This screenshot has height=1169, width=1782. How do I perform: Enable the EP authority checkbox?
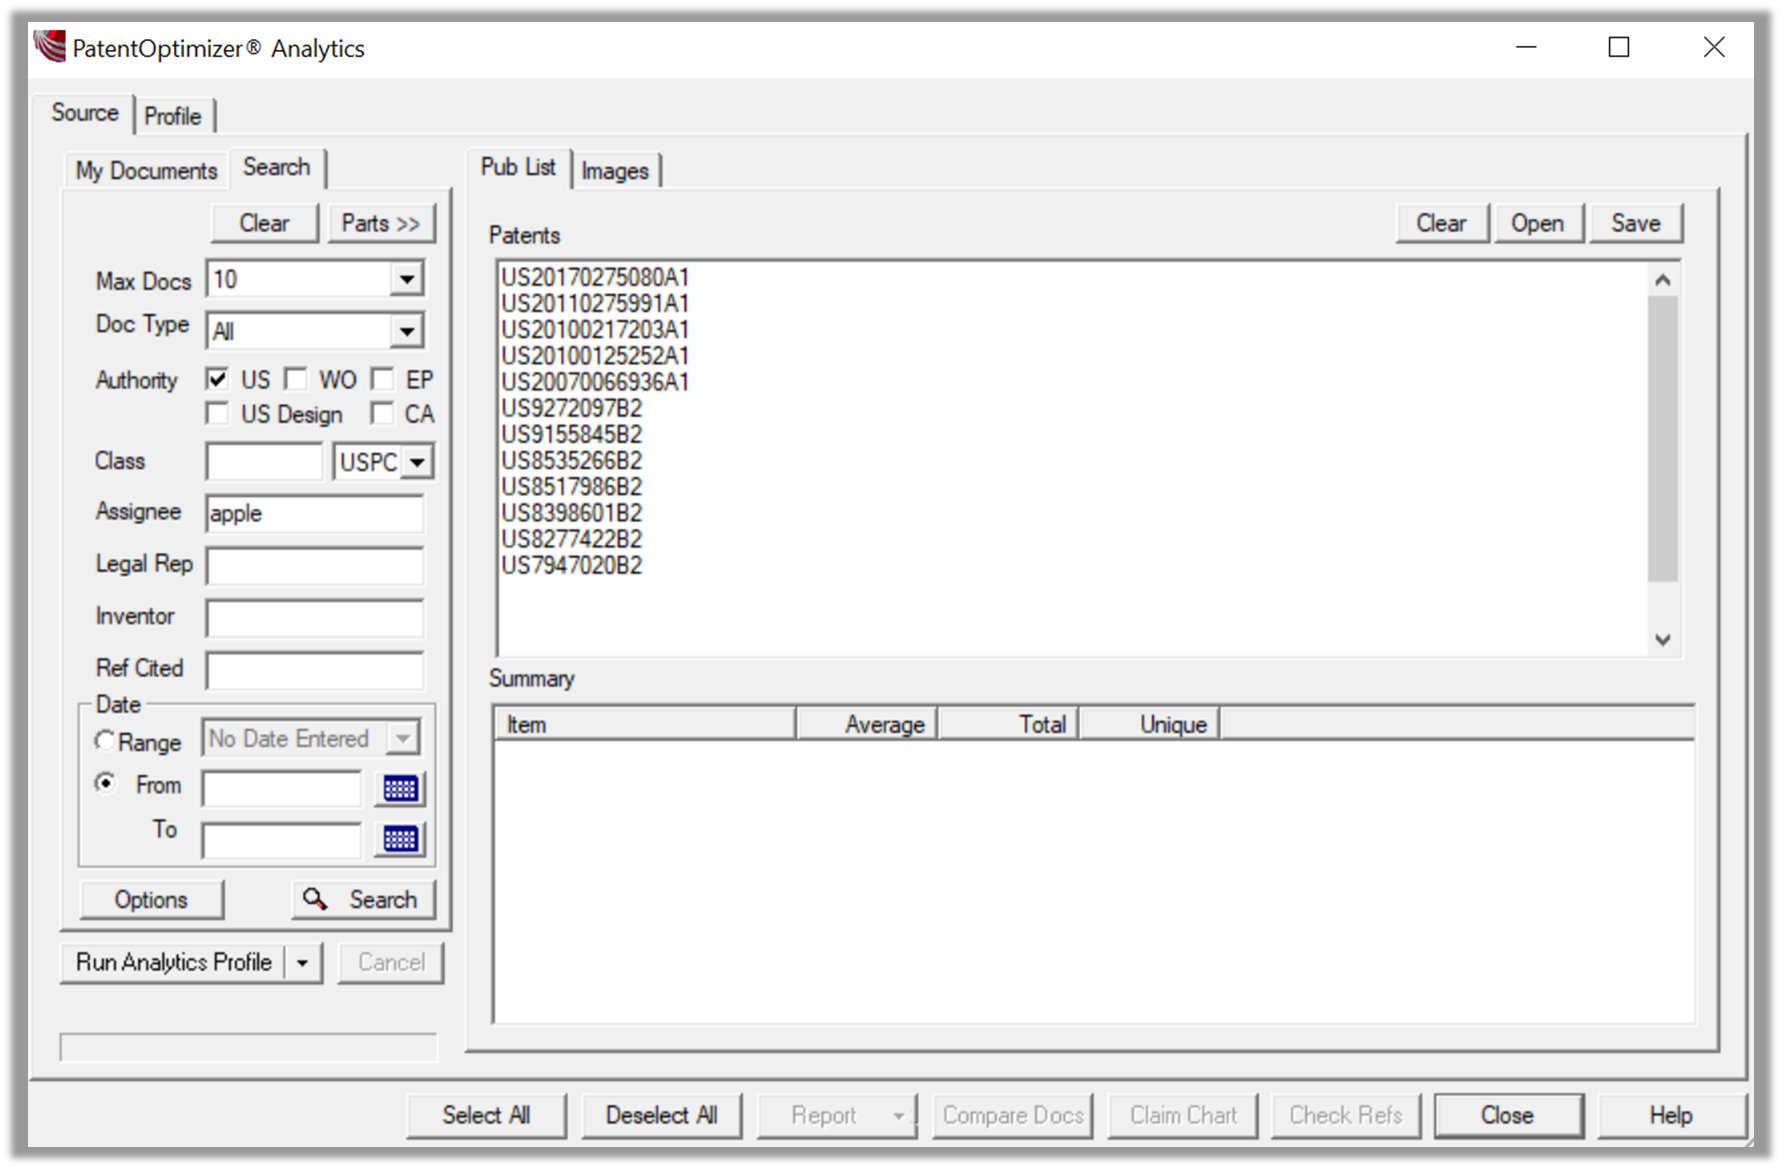point(382,379)
